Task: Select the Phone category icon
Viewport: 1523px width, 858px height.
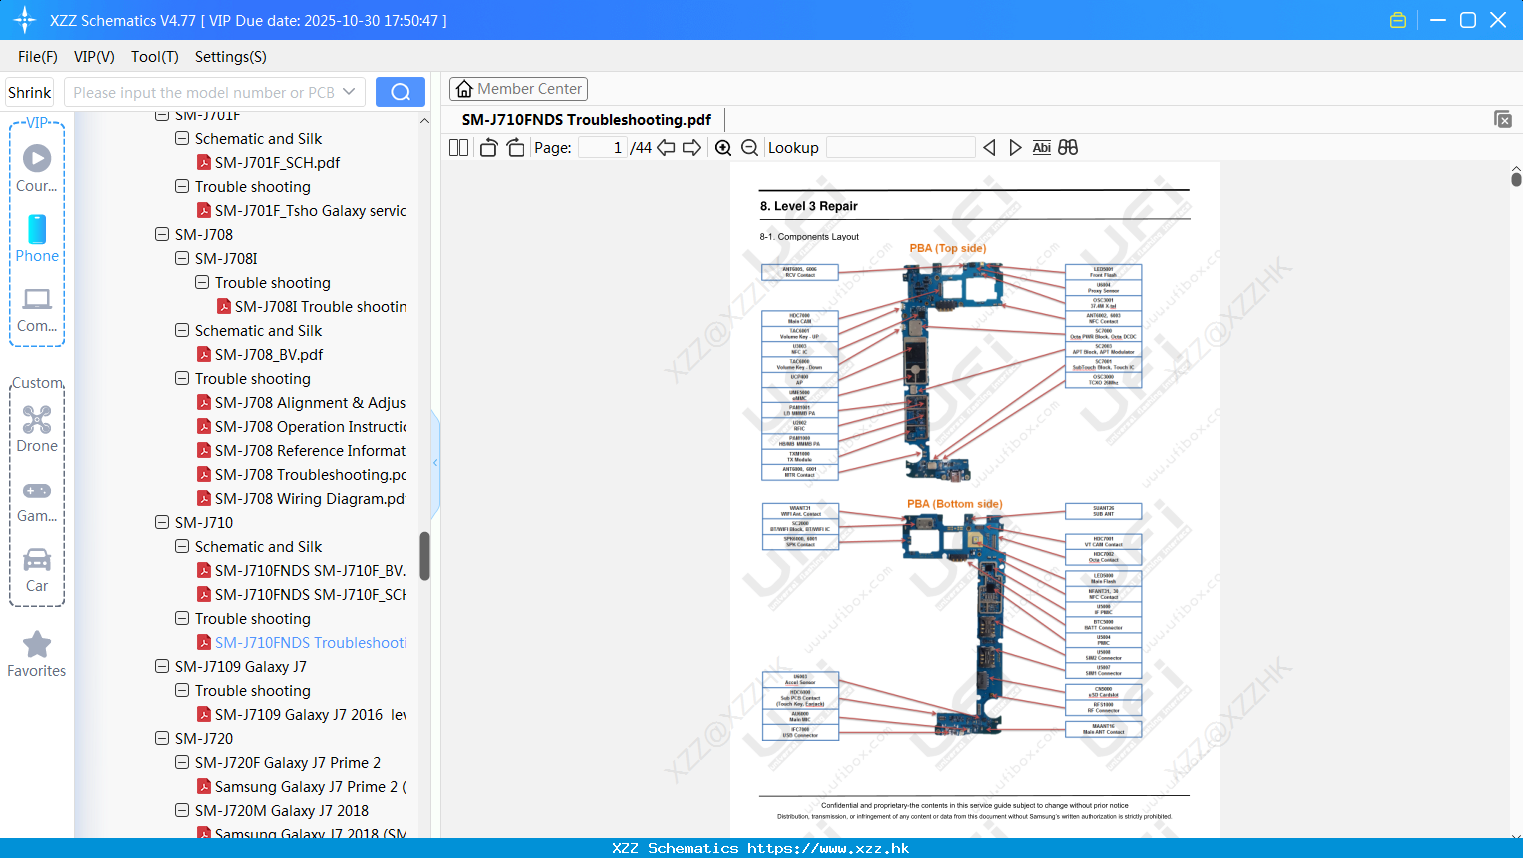Action: [37, 238]
